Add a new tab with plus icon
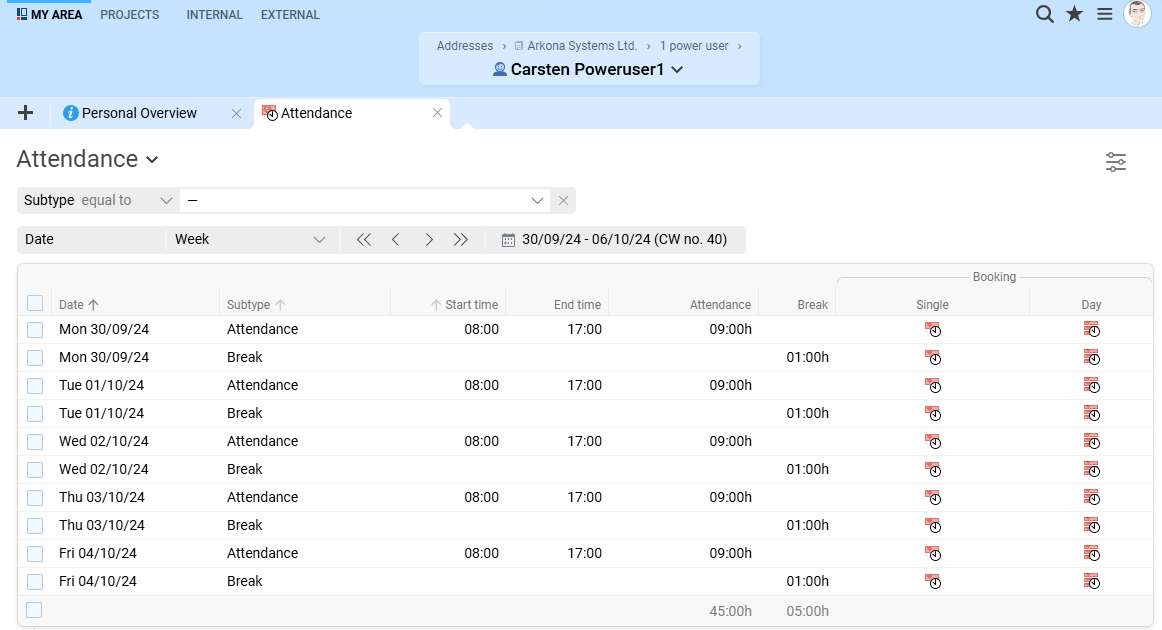 pyautogui.click(x=25, y=113)
